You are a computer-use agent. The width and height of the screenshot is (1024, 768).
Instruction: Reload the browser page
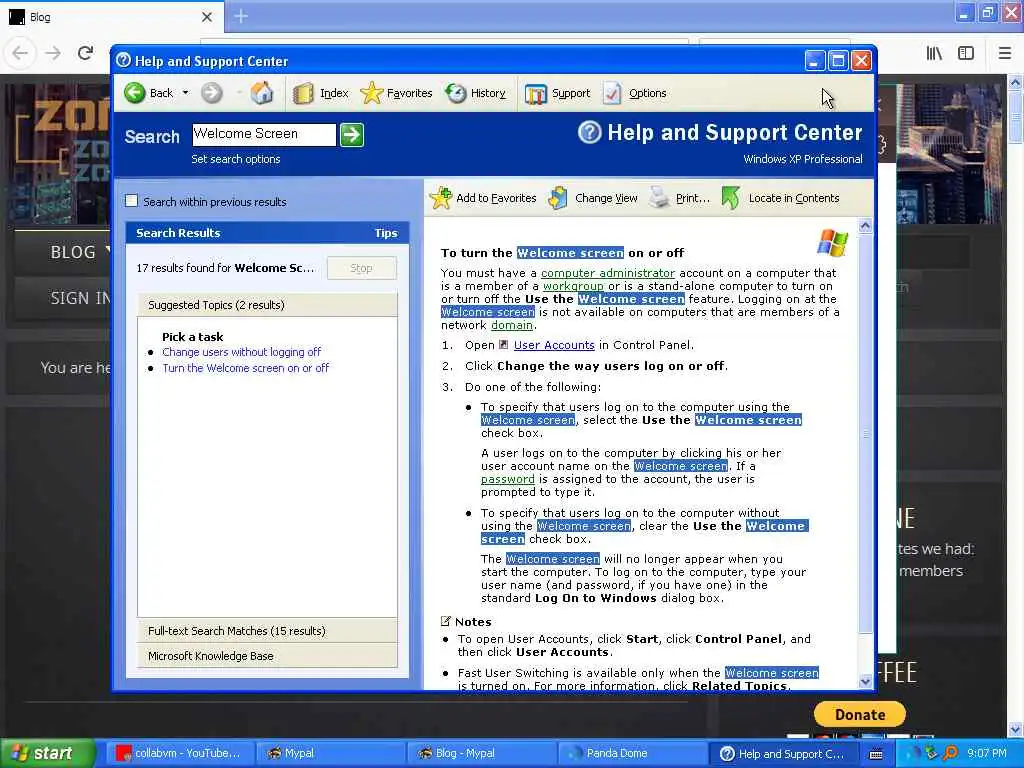[86, 53]
